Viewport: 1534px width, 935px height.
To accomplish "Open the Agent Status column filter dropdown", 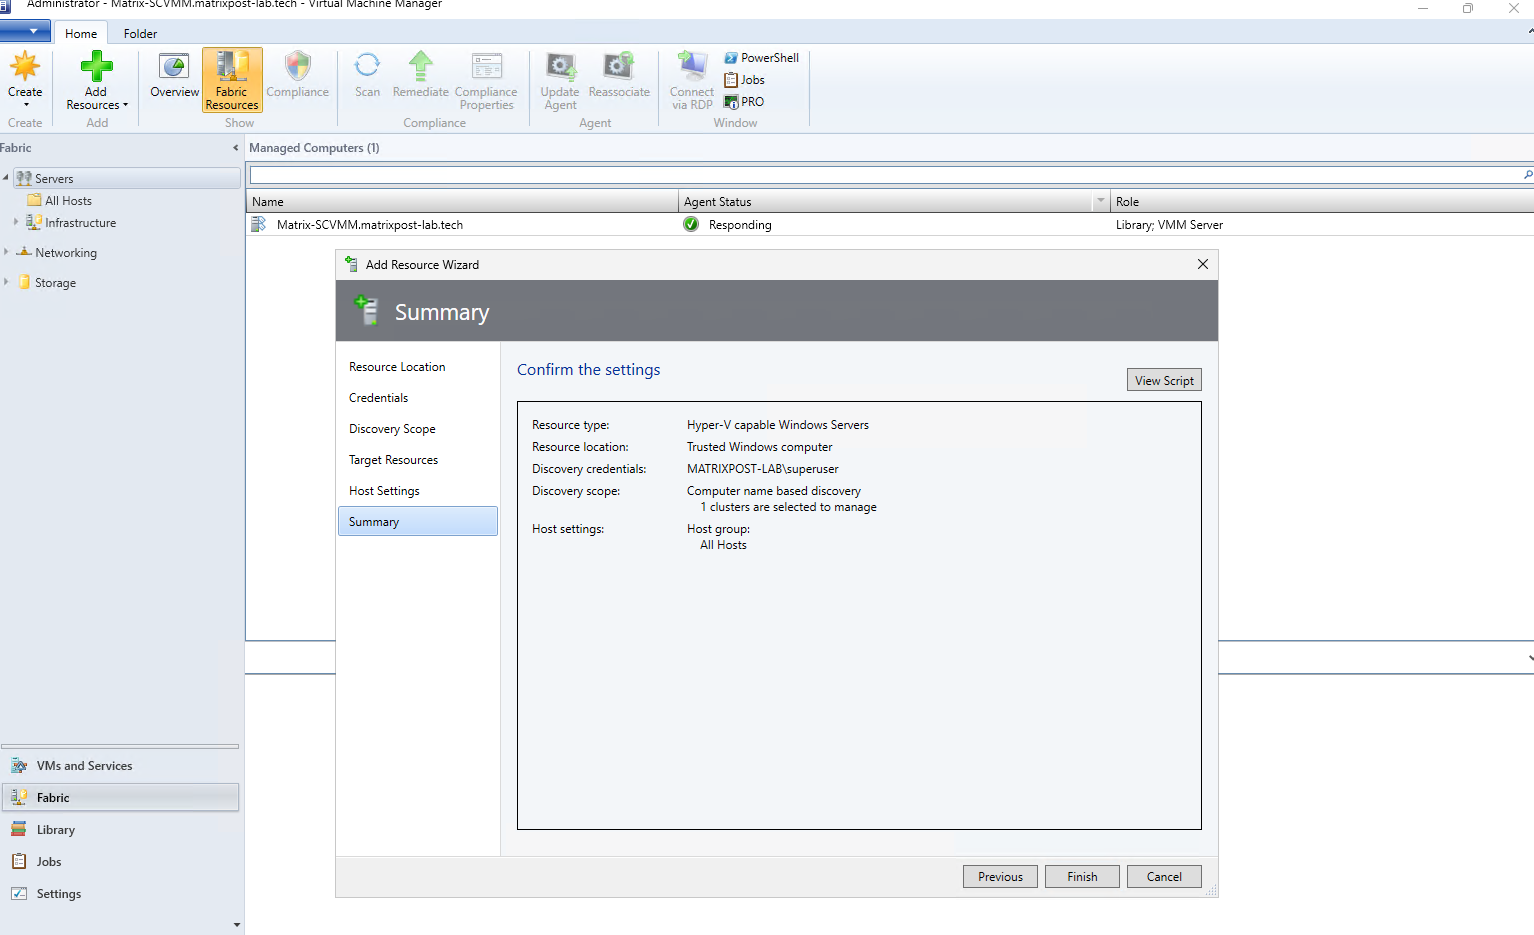I will coord(1101,201).
